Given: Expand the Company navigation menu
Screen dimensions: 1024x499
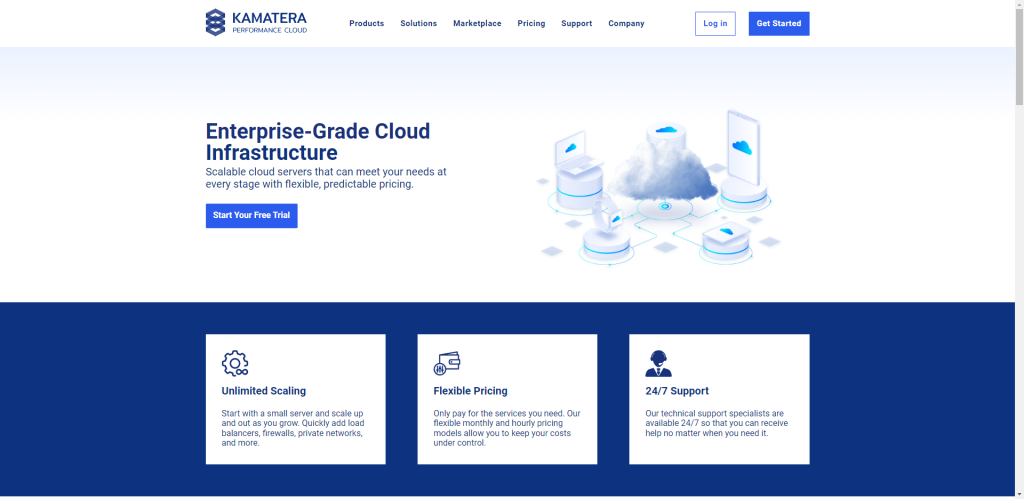Looking at the screenshot, I should (x=626, y=23).
